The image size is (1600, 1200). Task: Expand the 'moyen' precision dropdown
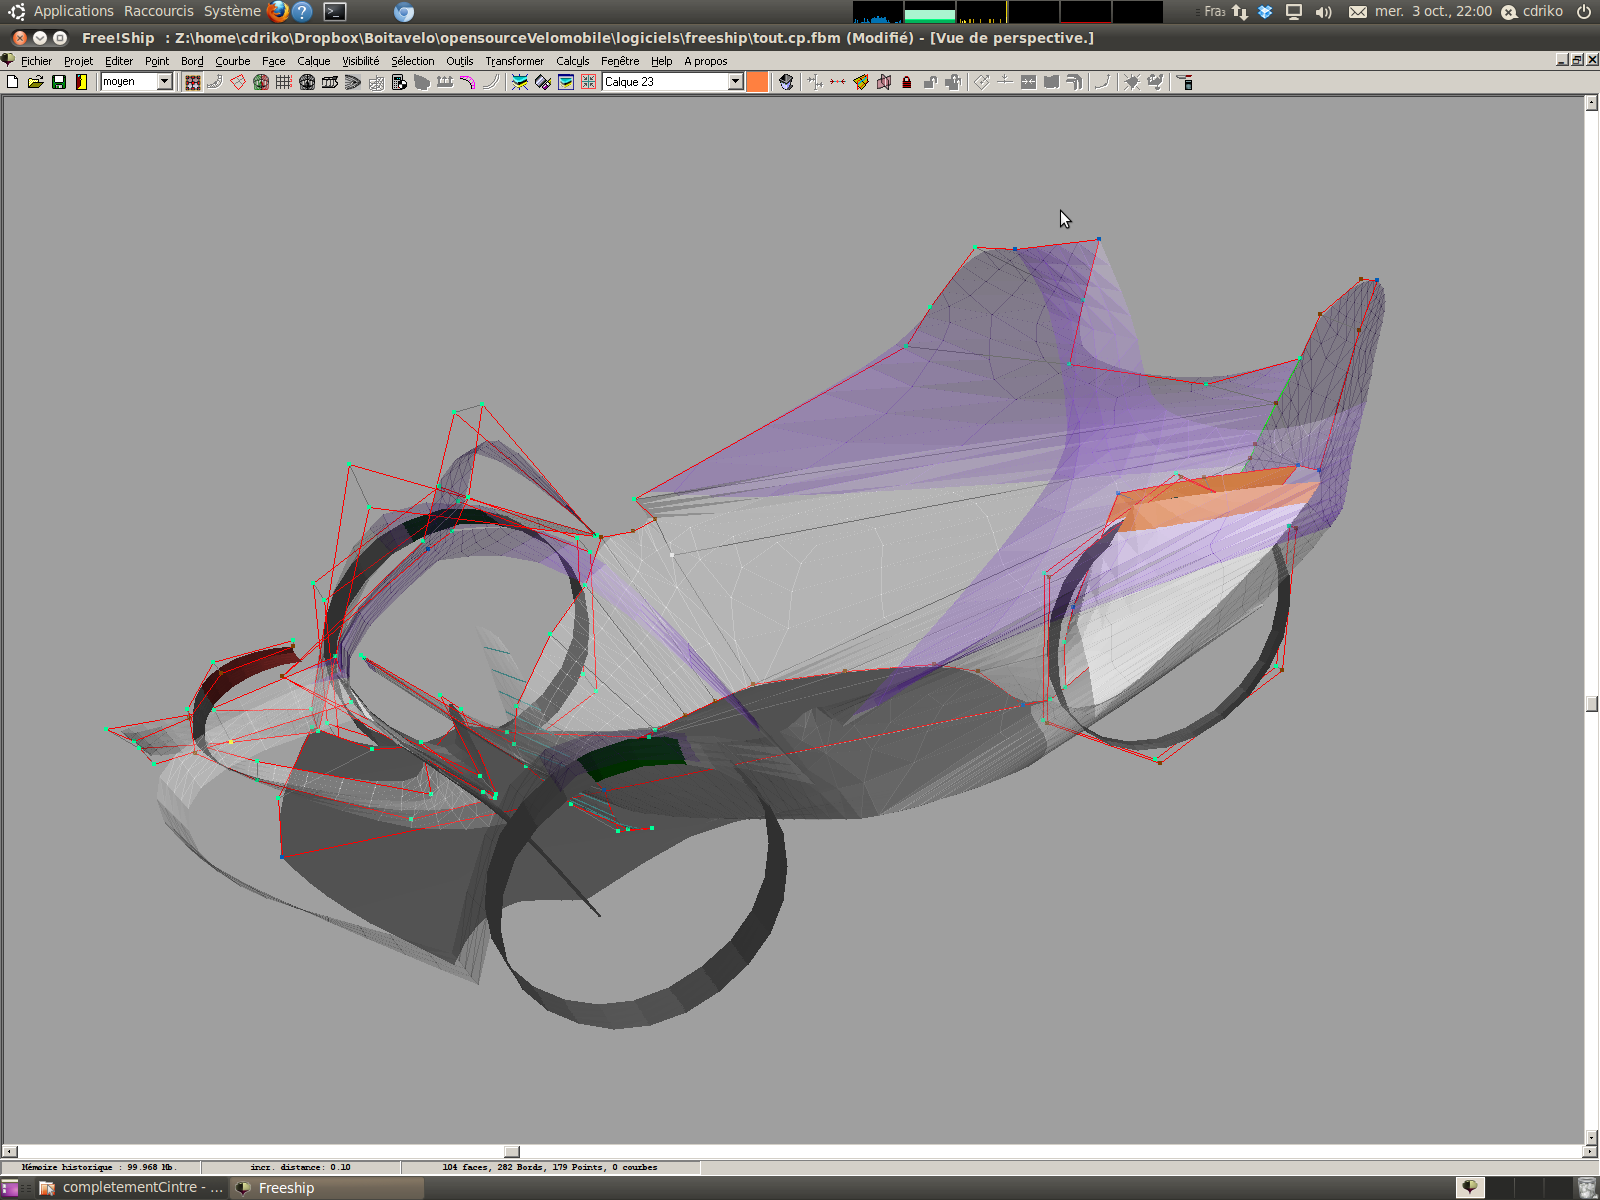coord(165,82)
